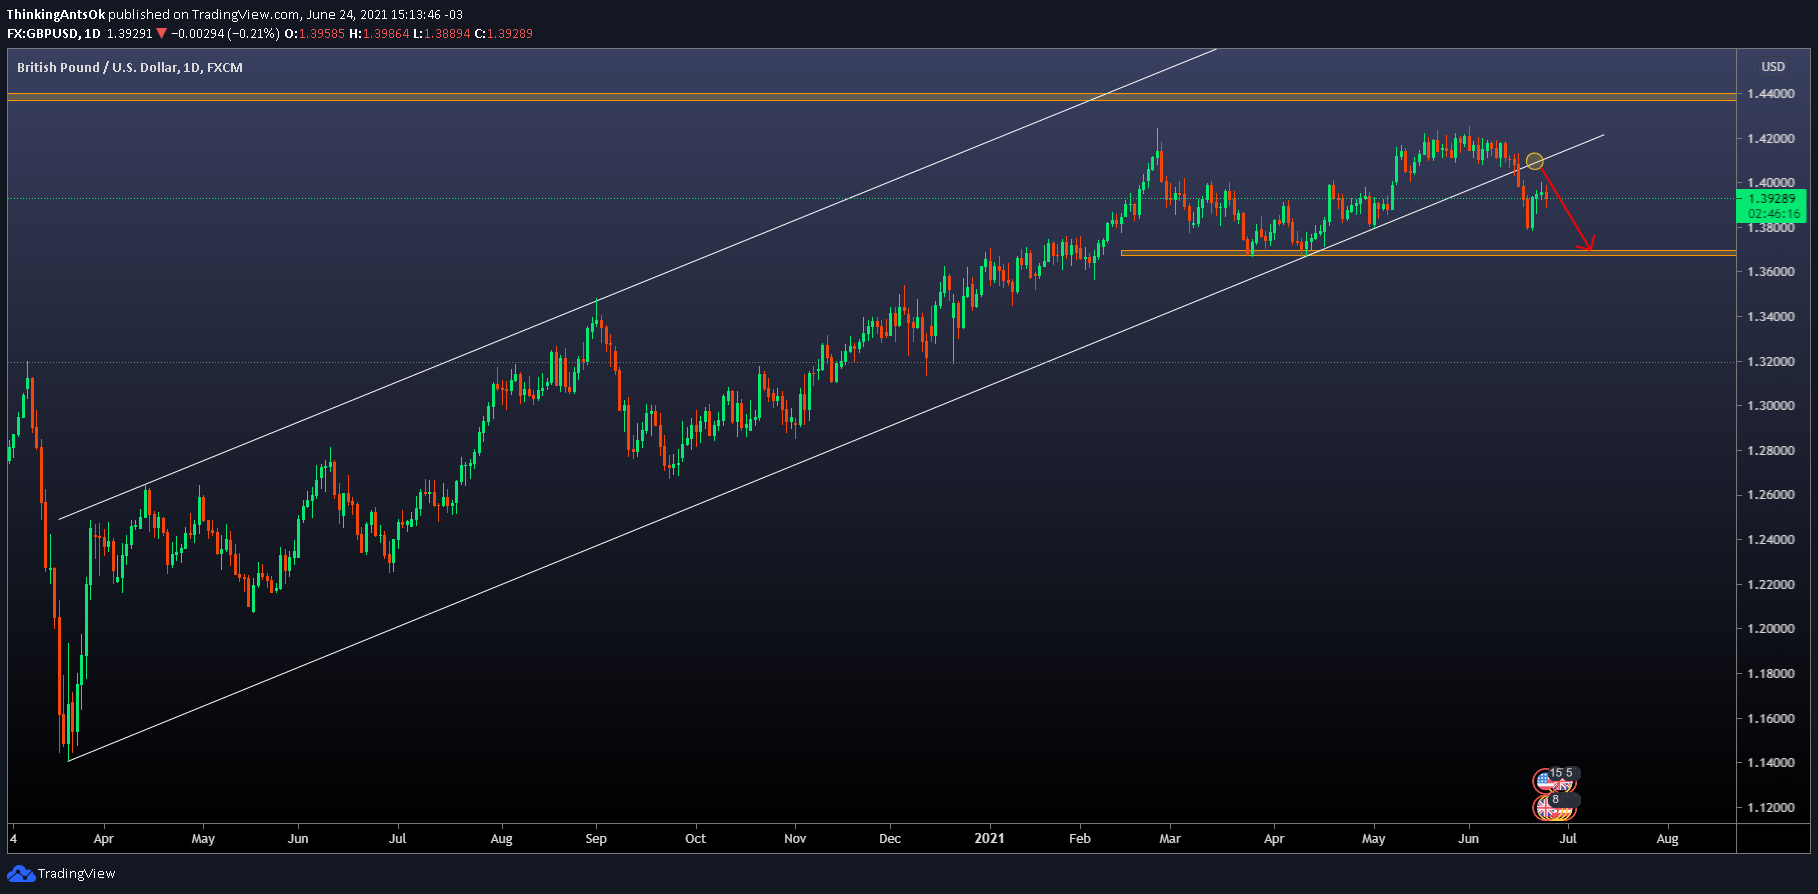Click the last price 1.39291 in header

[x=129, y=34]
